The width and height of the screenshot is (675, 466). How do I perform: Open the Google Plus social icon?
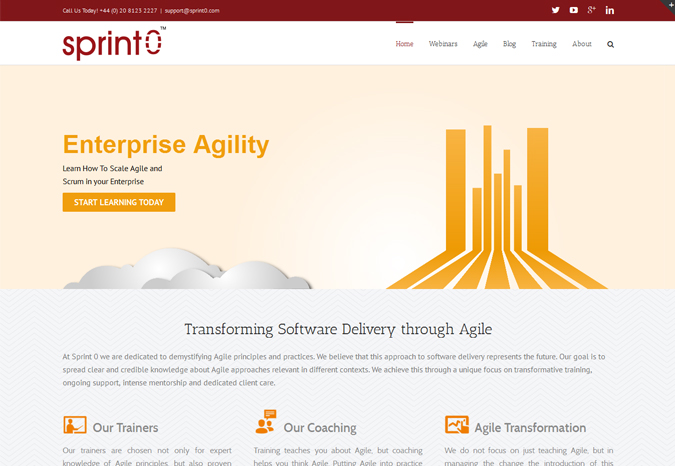coord(591,10)
